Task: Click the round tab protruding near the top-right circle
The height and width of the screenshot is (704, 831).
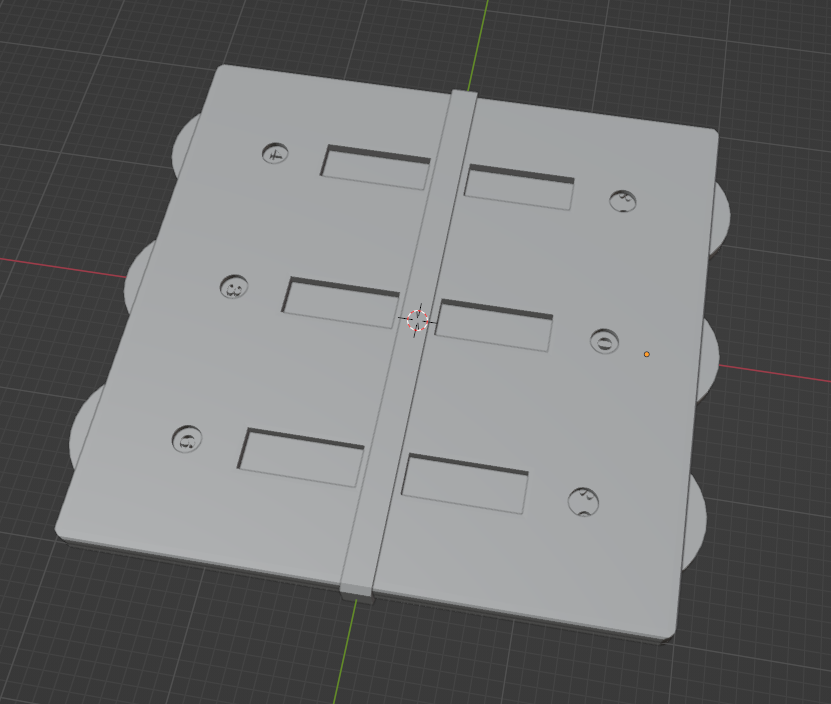Action: (x=720, y=217)
